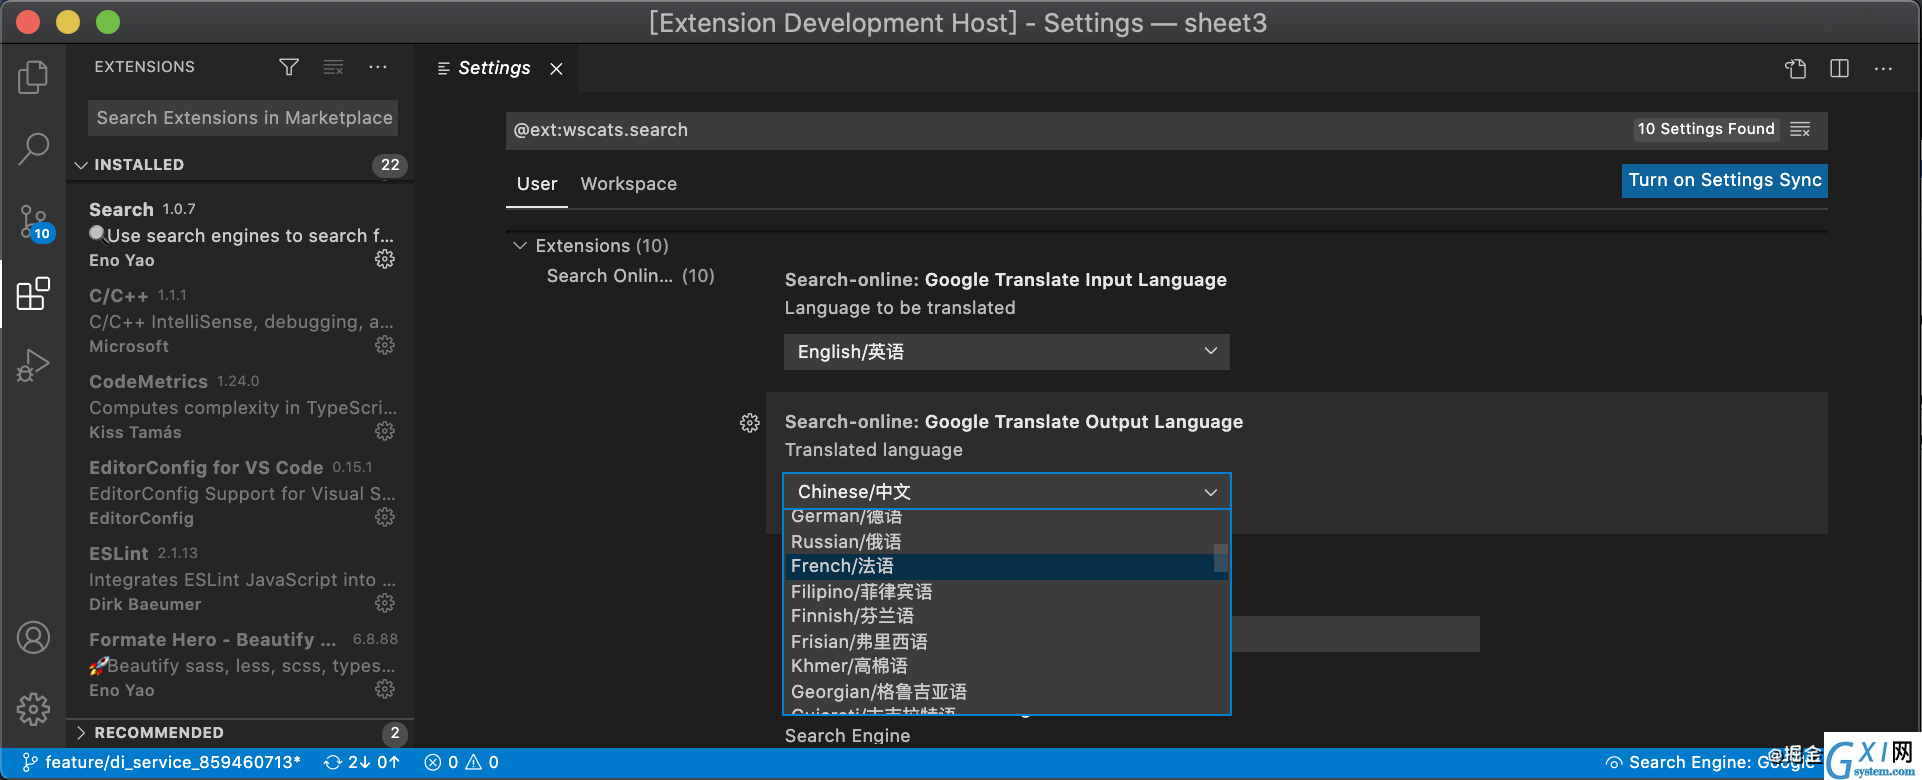This screenshot has height=780, width=1922.
Task: Manage the C/C++ extension gear
Action: click(x=385, y=345)
